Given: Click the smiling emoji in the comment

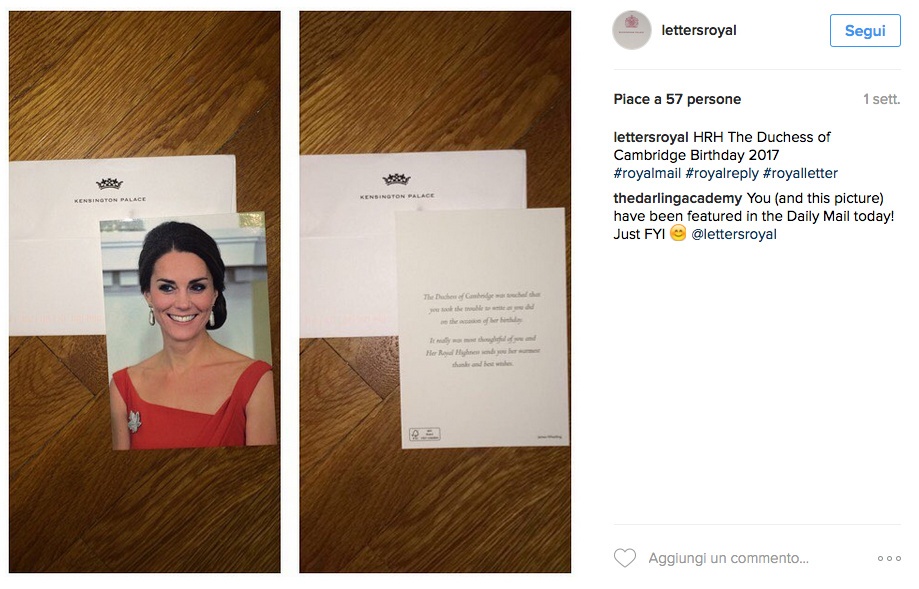Looking at the screenshot, I should (x=678, y=233).
